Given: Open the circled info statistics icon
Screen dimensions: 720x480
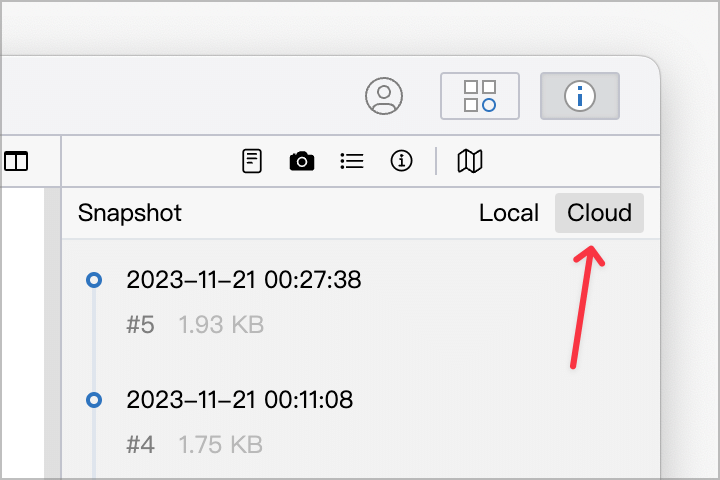Looking at the screenshot, I should tap(401, 161).
